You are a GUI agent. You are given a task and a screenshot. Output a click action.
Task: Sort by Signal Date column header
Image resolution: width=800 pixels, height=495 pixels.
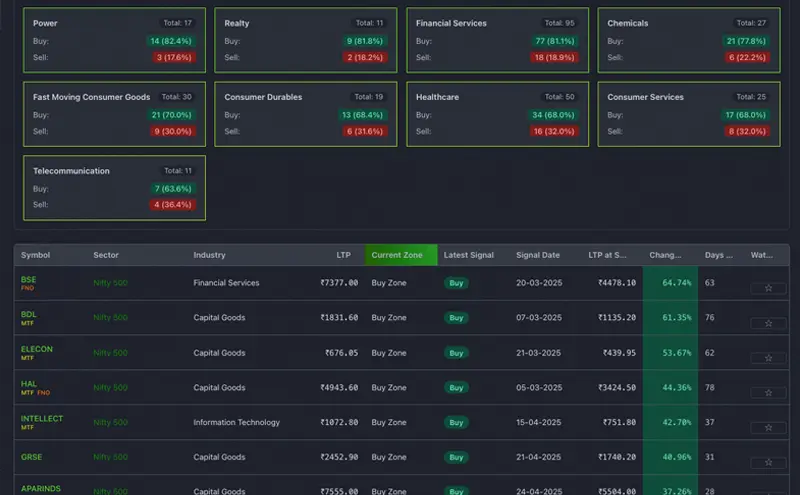coord(538,255)
